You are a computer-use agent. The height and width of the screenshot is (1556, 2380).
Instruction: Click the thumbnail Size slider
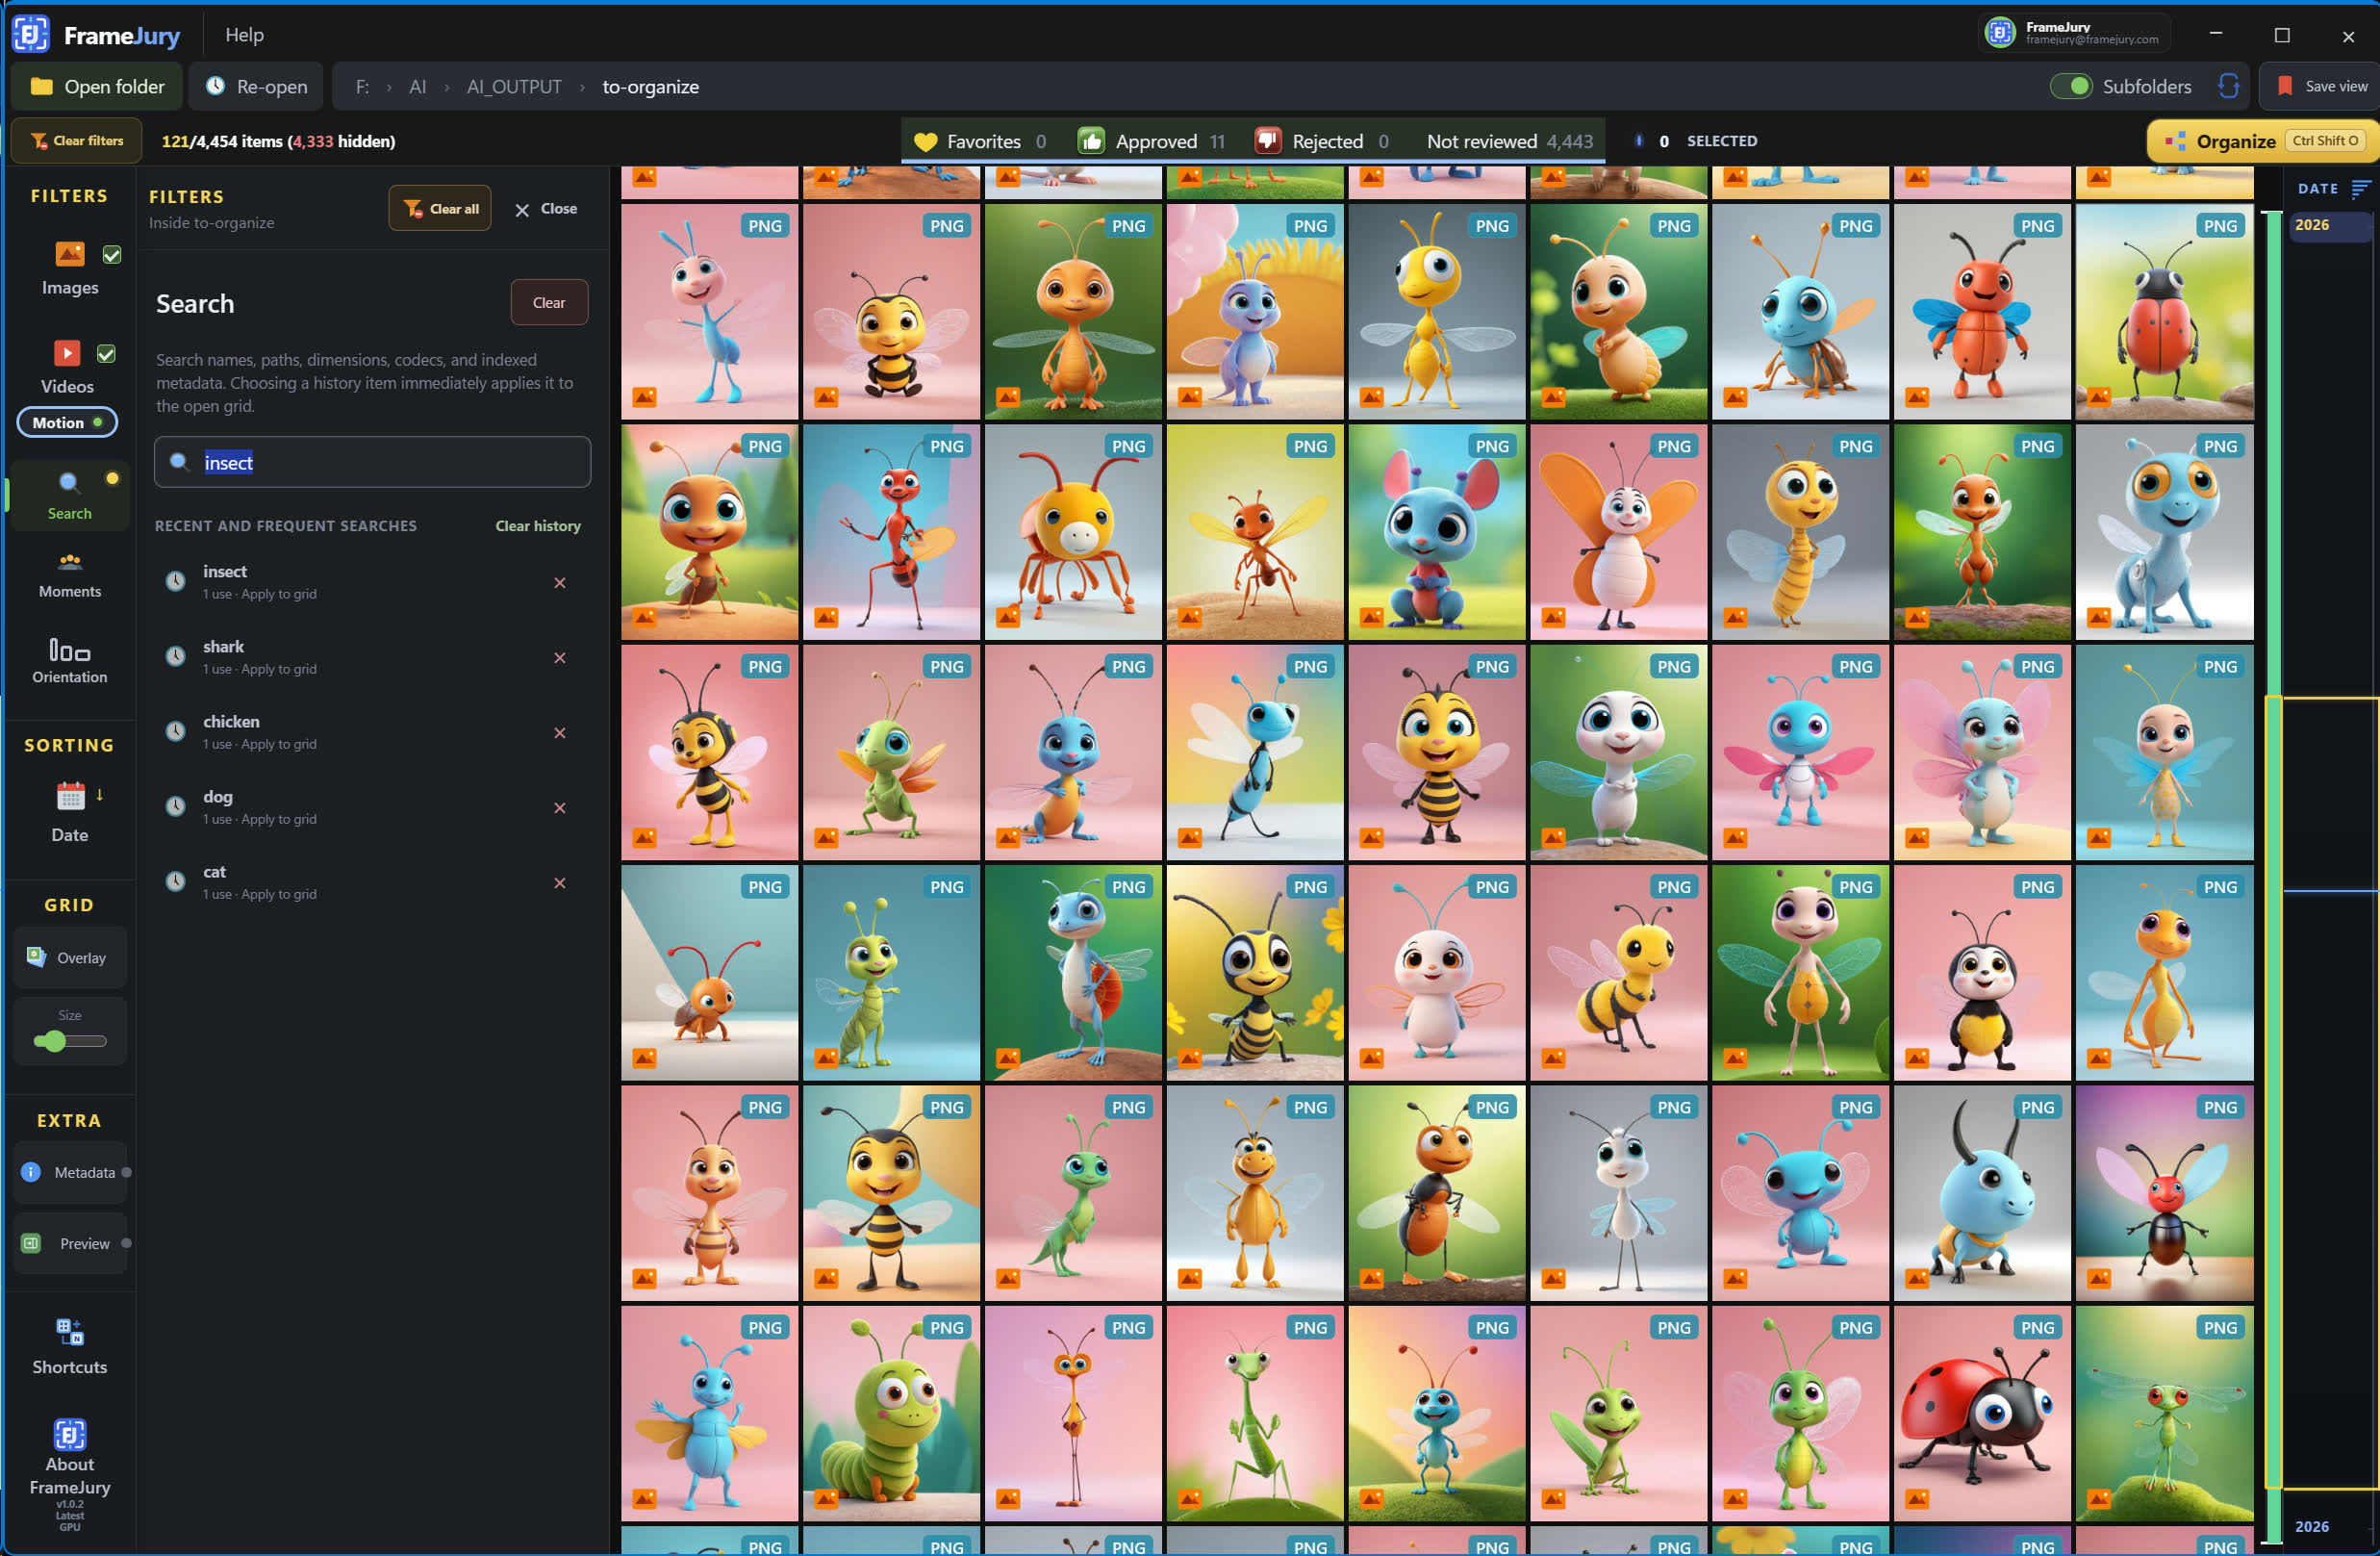pyautogui.click(x=69, y=1041)
